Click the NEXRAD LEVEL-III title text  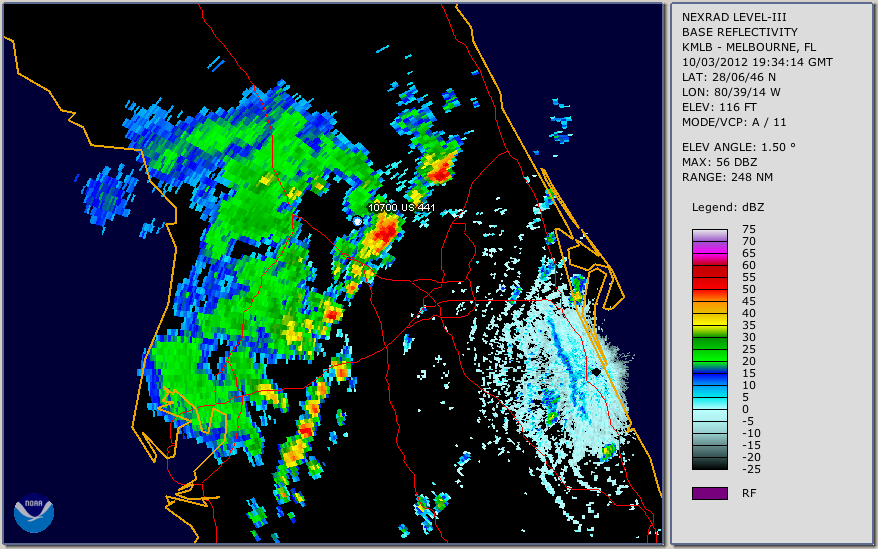734,17
